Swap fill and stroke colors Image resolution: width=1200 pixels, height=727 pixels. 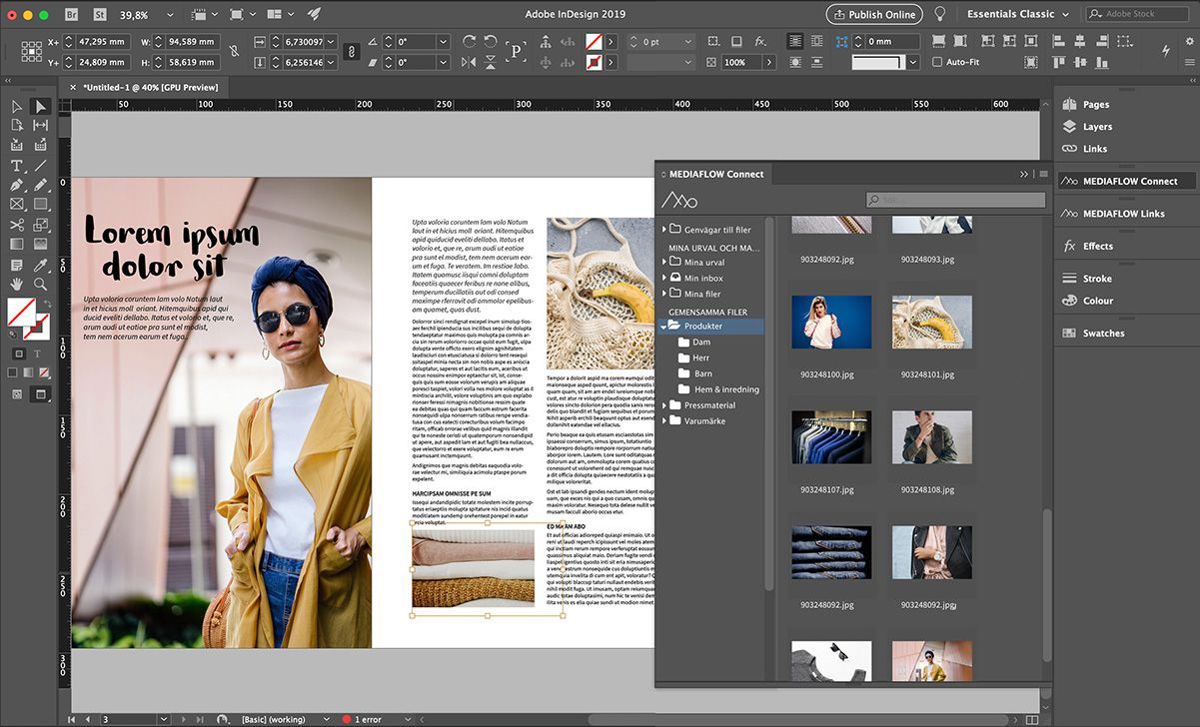pyautogui.click(x=47, y=303)
